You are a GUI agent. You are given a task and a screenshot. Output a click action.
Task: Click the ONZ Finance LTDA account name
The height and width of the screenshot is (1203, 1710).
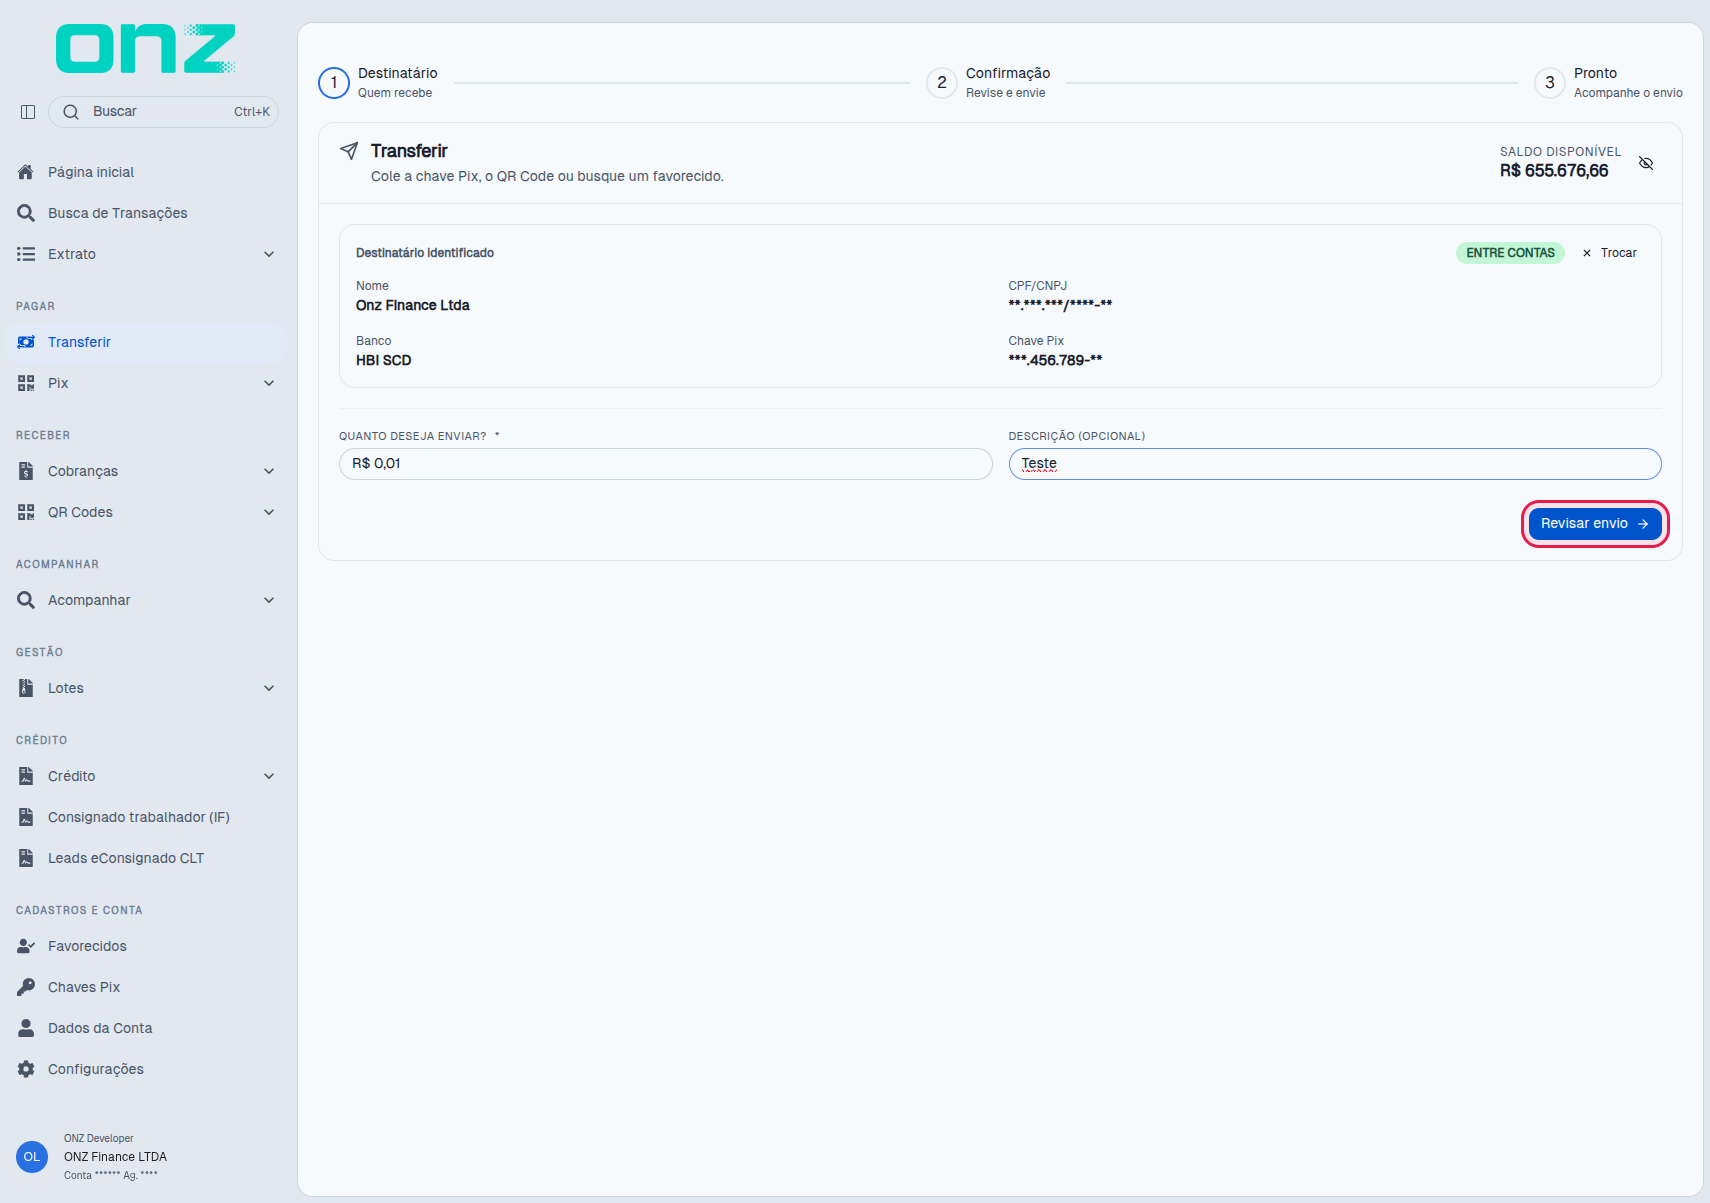pyautogui.click(x=115, y=1157)
